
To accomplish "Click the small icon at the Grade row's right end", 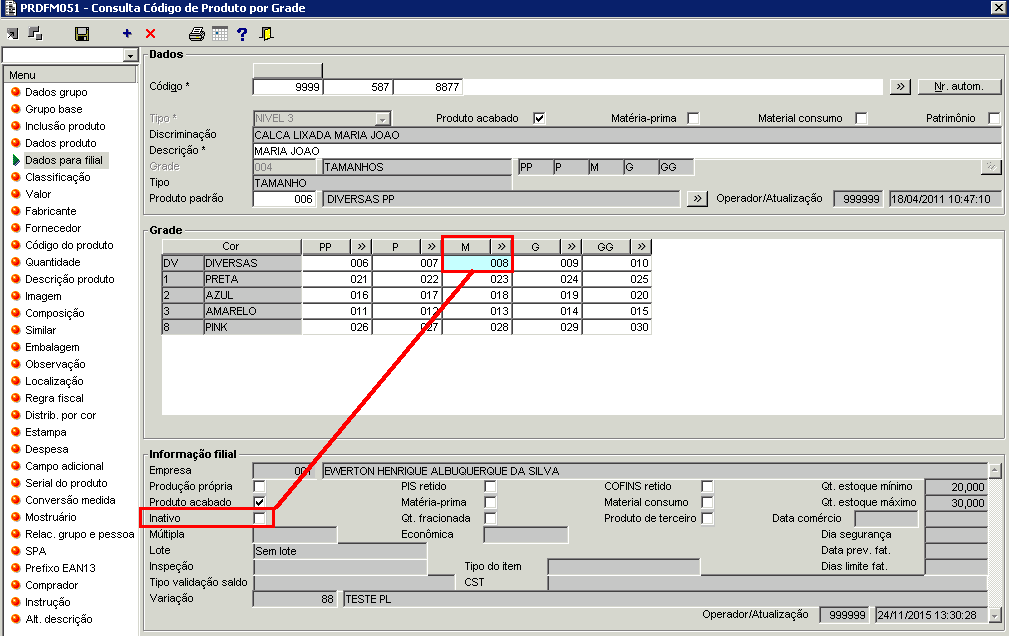I will point(991,167).
